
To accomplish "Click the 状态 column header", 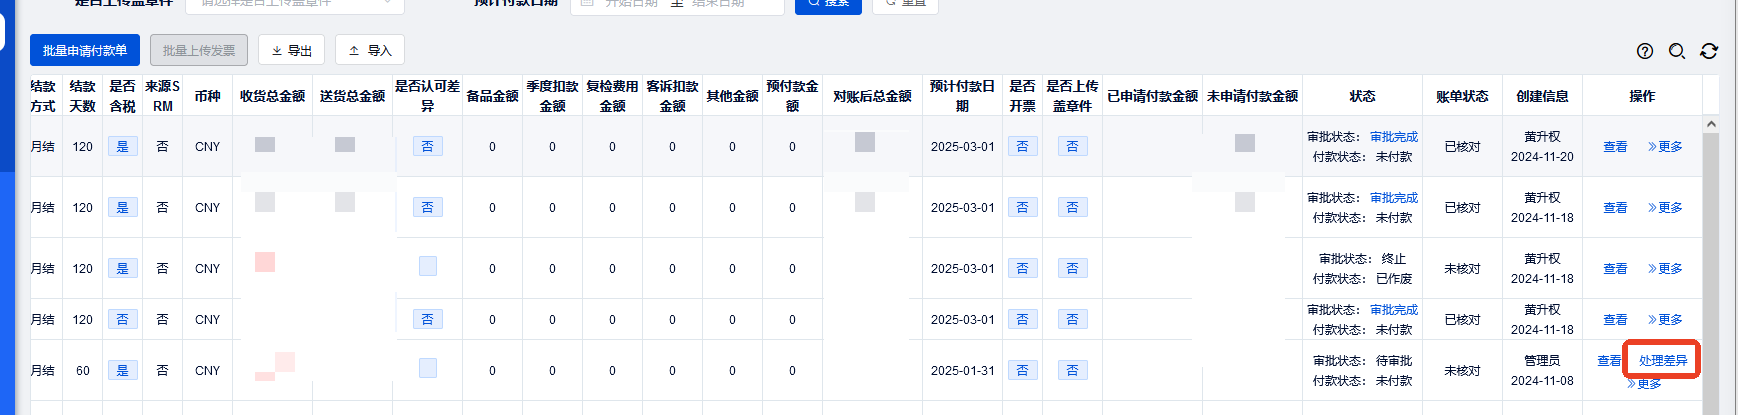I will (1362, 96).
